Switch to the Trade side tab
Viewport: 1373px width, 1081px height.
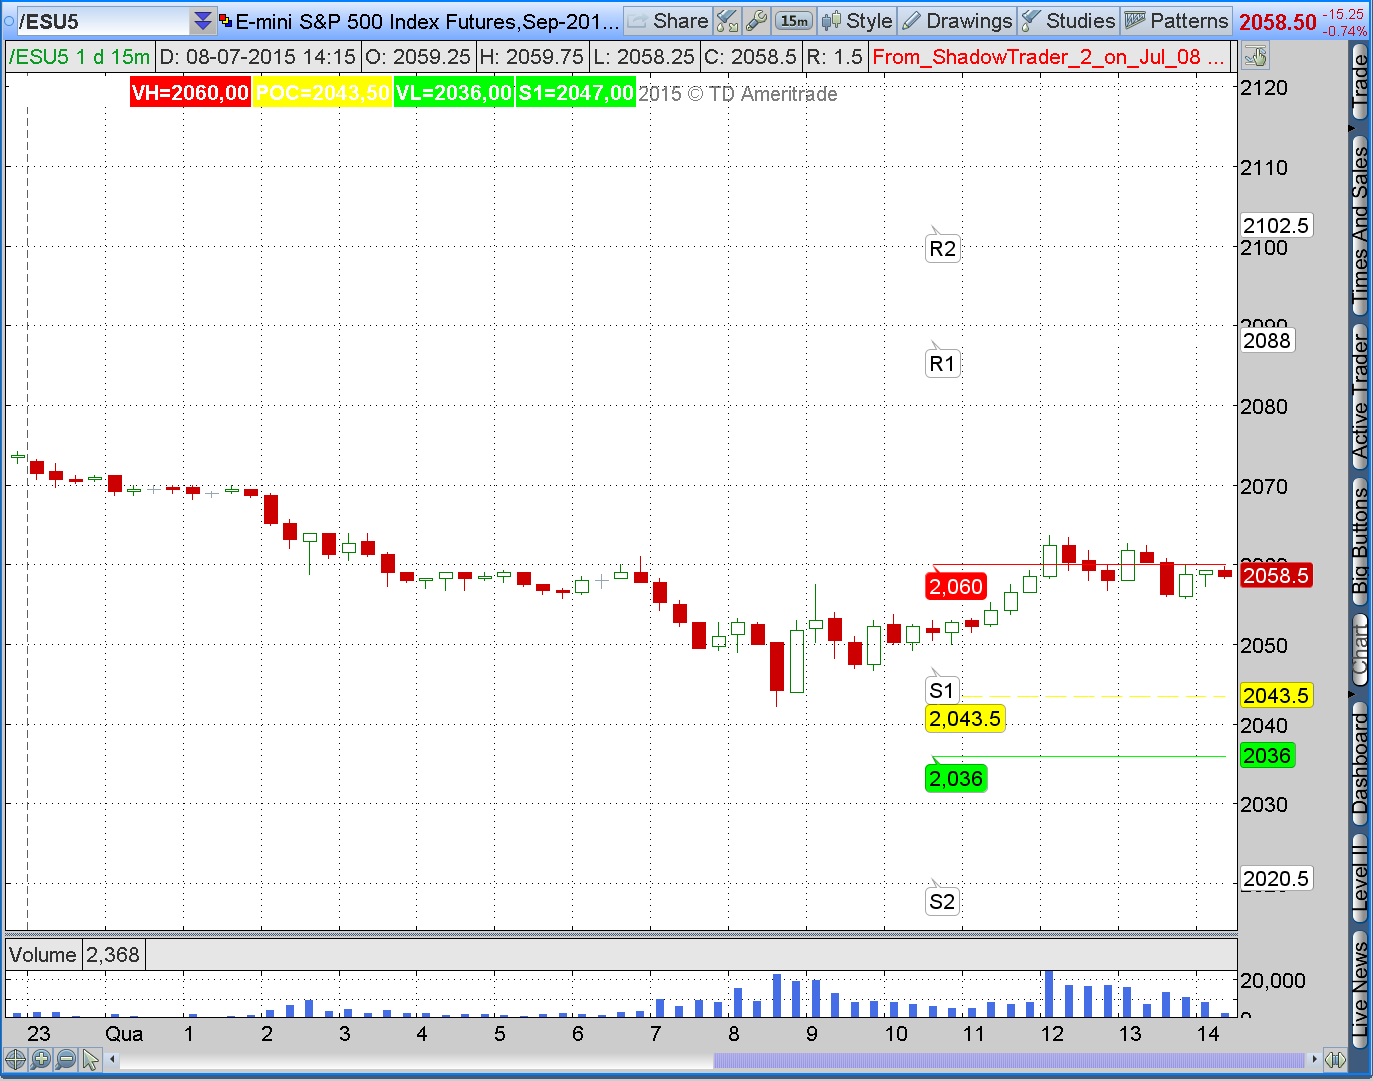click(1360, 84)
